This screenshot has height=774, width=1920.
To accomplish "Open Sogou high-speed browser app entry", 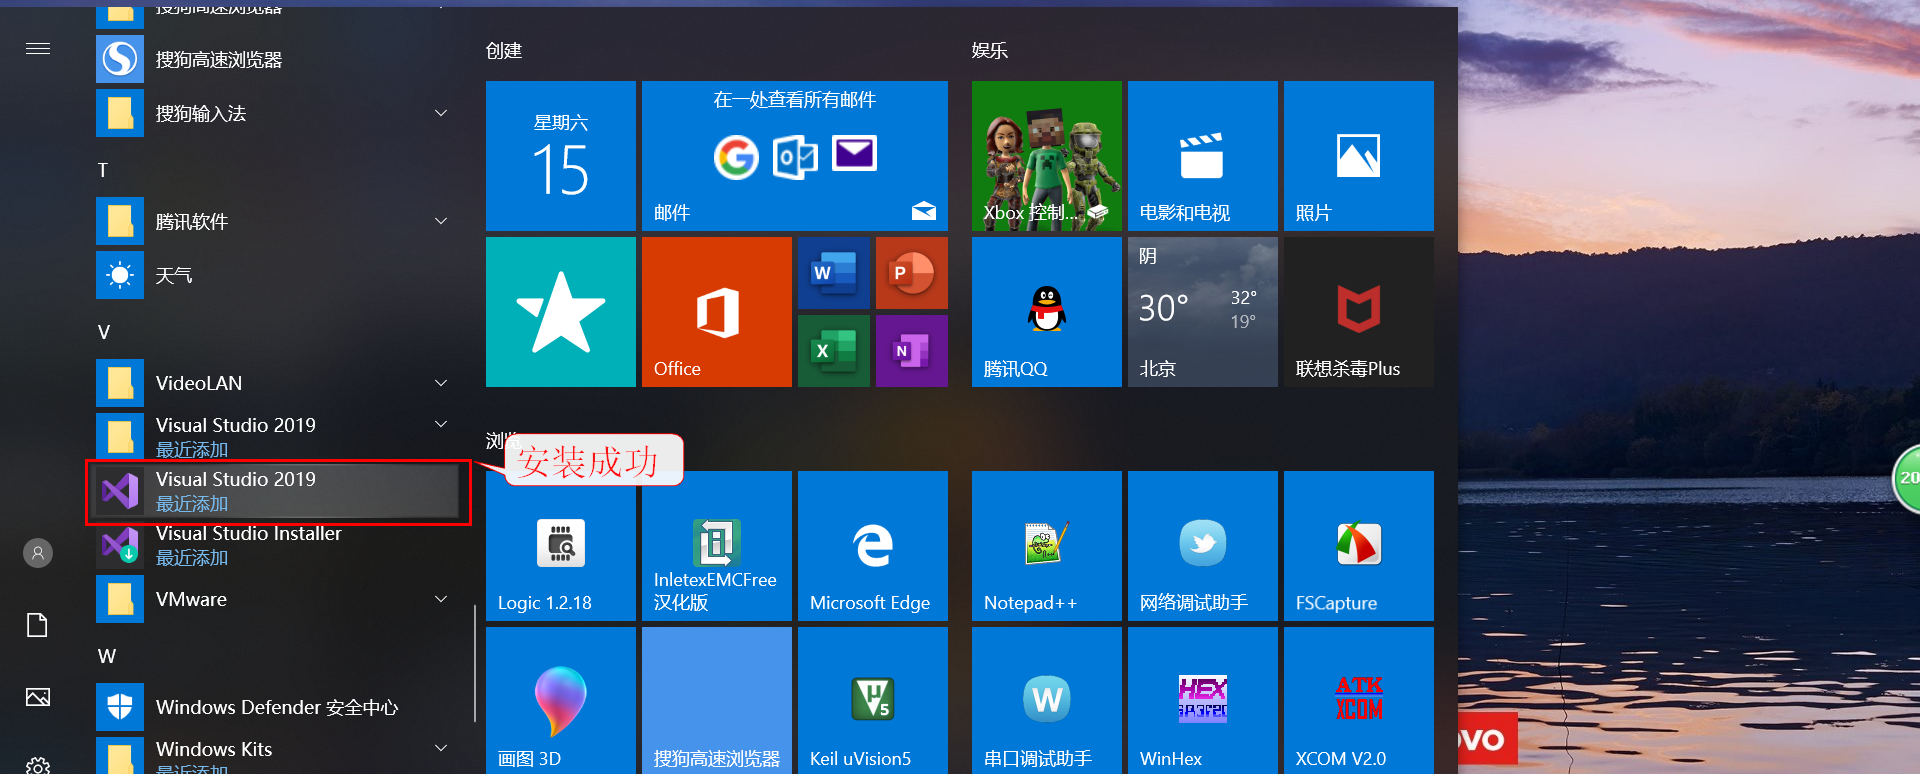I will point(276,59).
